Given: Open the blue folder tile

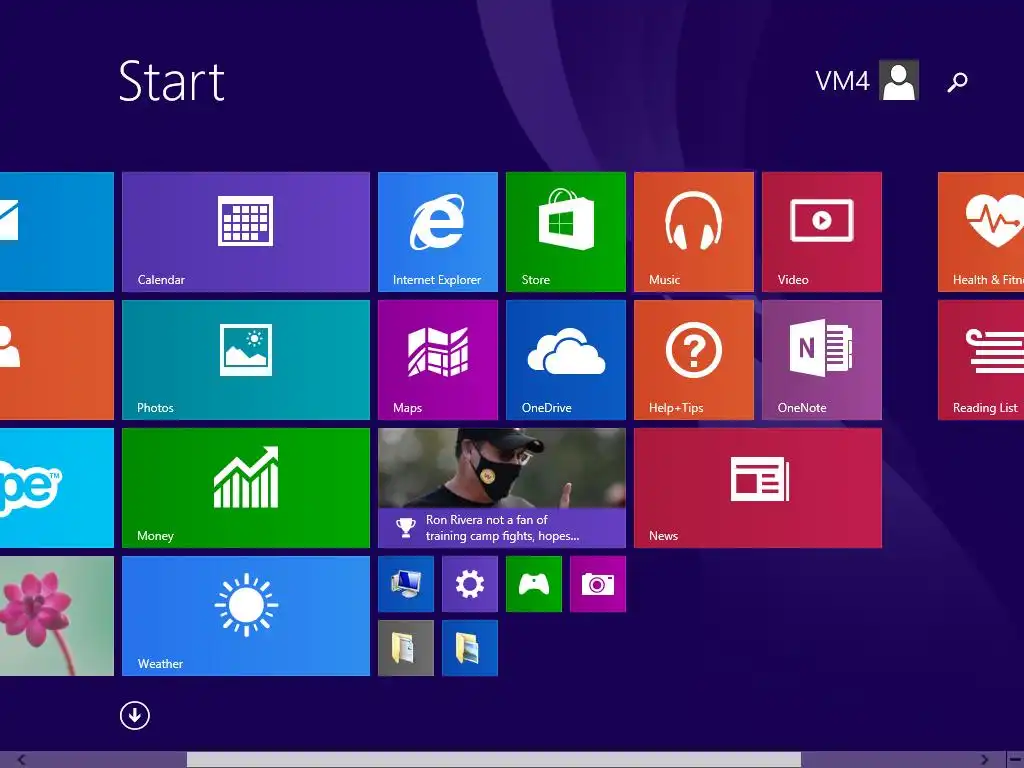Looking at the screenshot, I should tap(470, 648).
